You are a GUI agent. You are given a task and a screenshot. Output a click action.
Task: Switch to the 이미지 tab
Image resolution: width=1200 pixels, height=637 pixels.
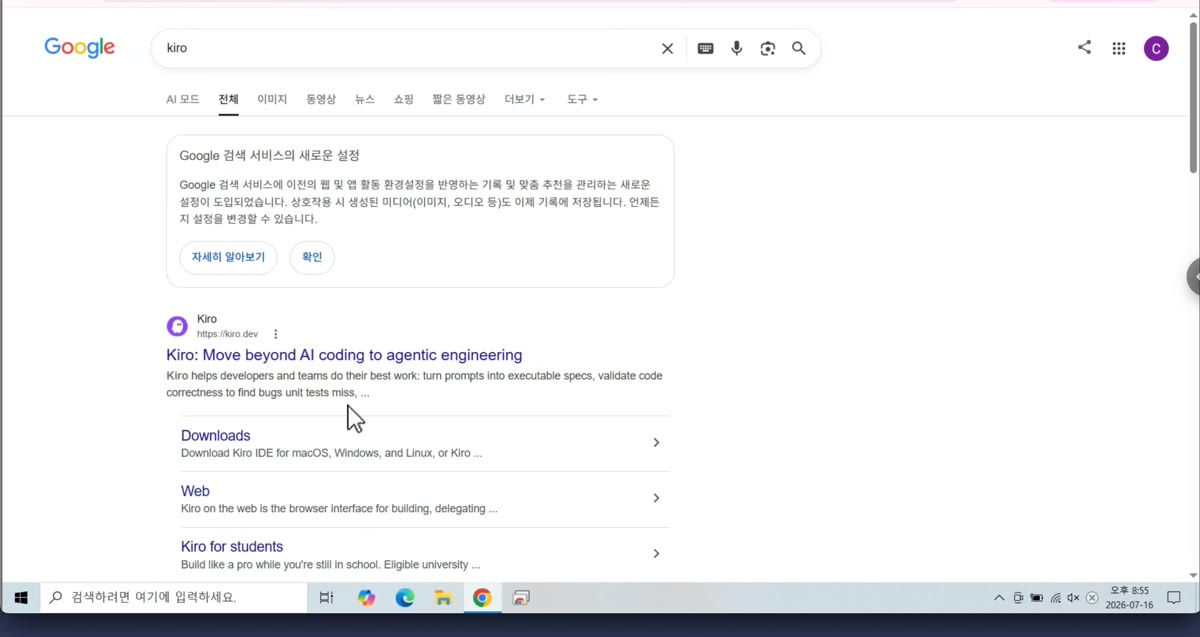pyautogui.click(x=272, y=99)
